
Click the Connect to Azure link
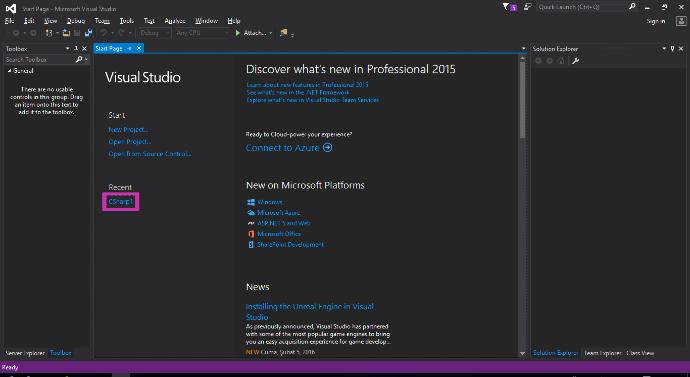click(x=282, y=148)
